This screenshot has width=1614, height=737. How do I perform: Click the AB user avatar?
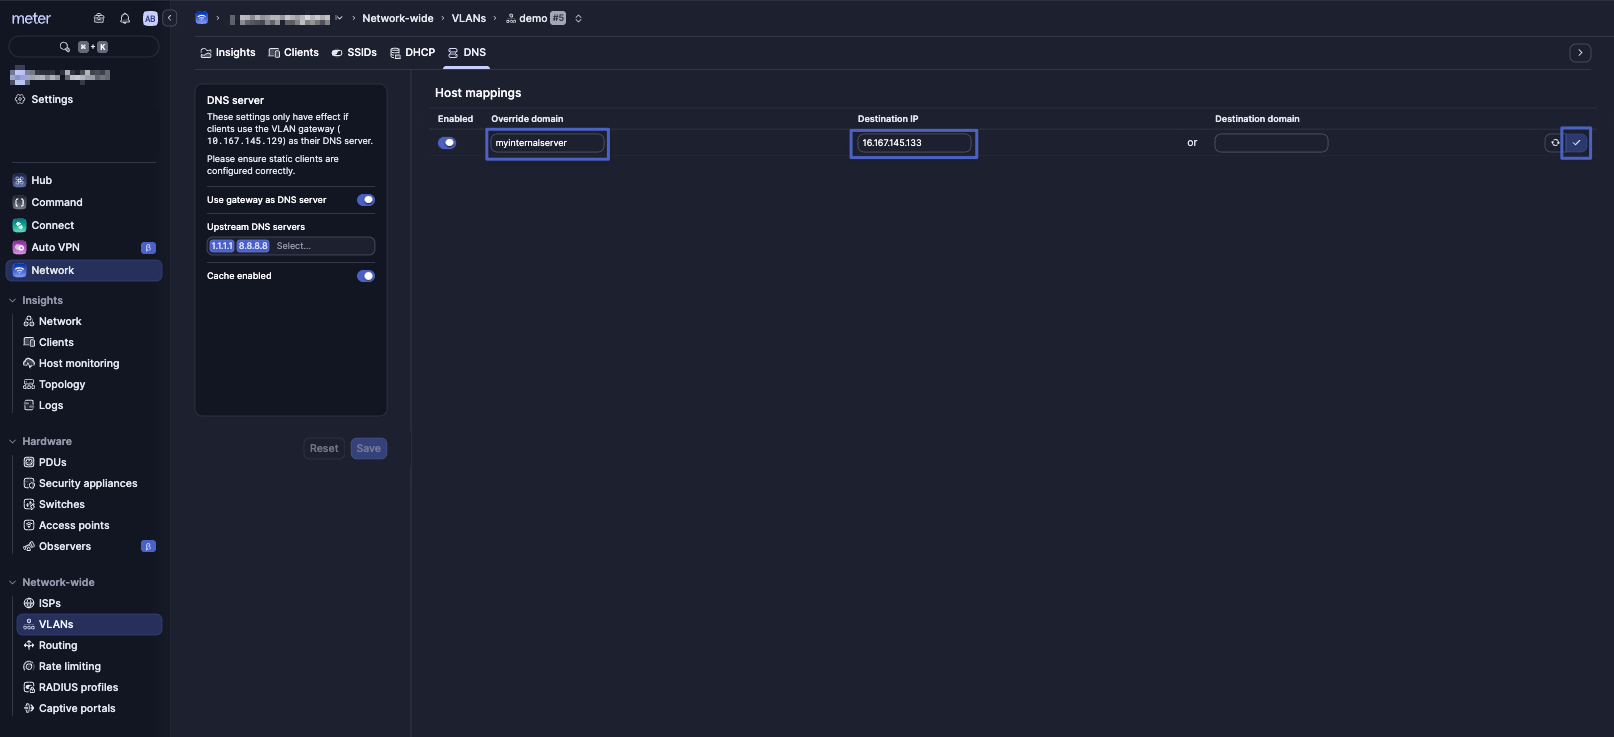point(150,18)
